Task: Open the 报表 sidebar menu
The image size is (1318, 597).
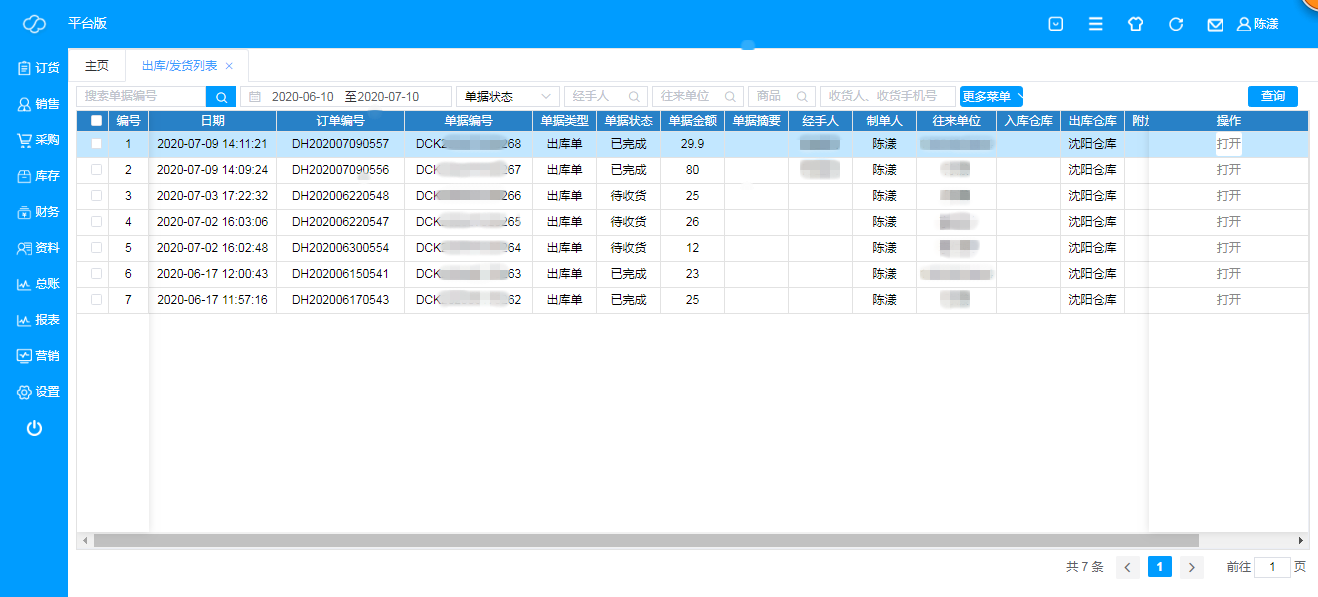Action: (x=38, y=320)
